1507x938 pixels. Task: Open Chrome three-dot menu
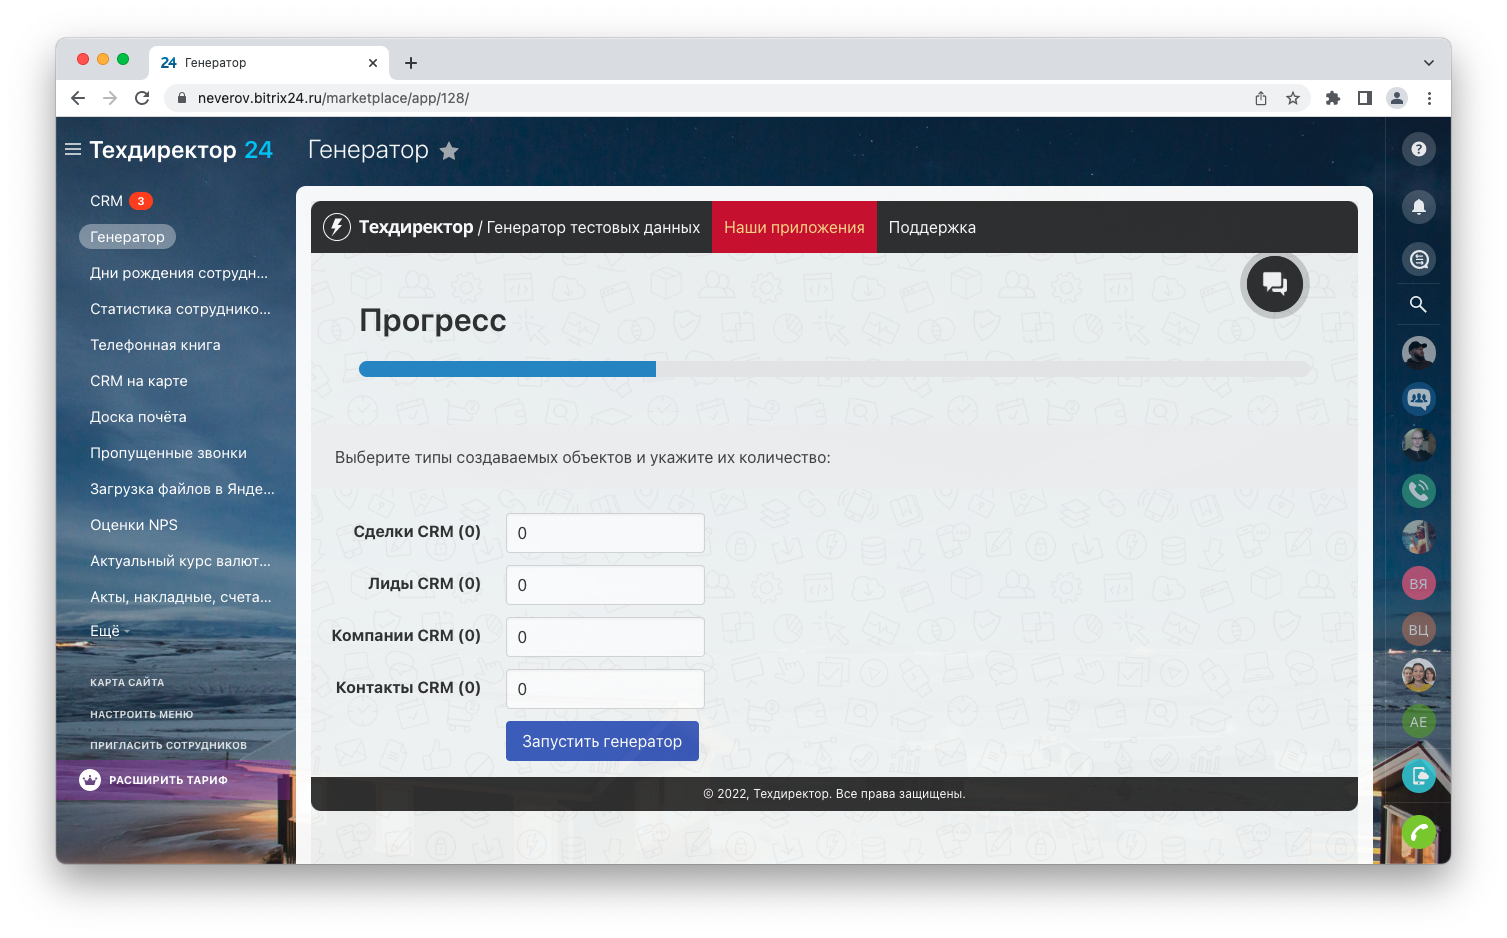[x=1429, y=98]
